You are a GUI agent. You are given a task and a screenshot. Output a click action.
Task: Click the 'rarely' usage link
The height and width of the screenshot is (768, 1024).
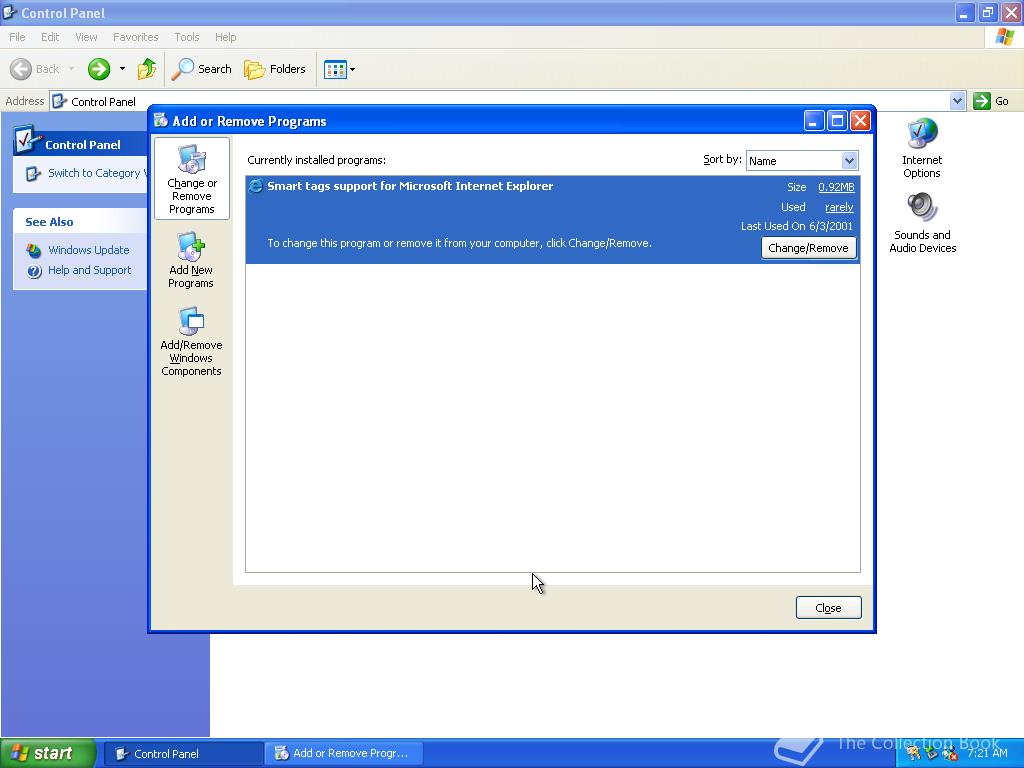[x=839, y=208]
